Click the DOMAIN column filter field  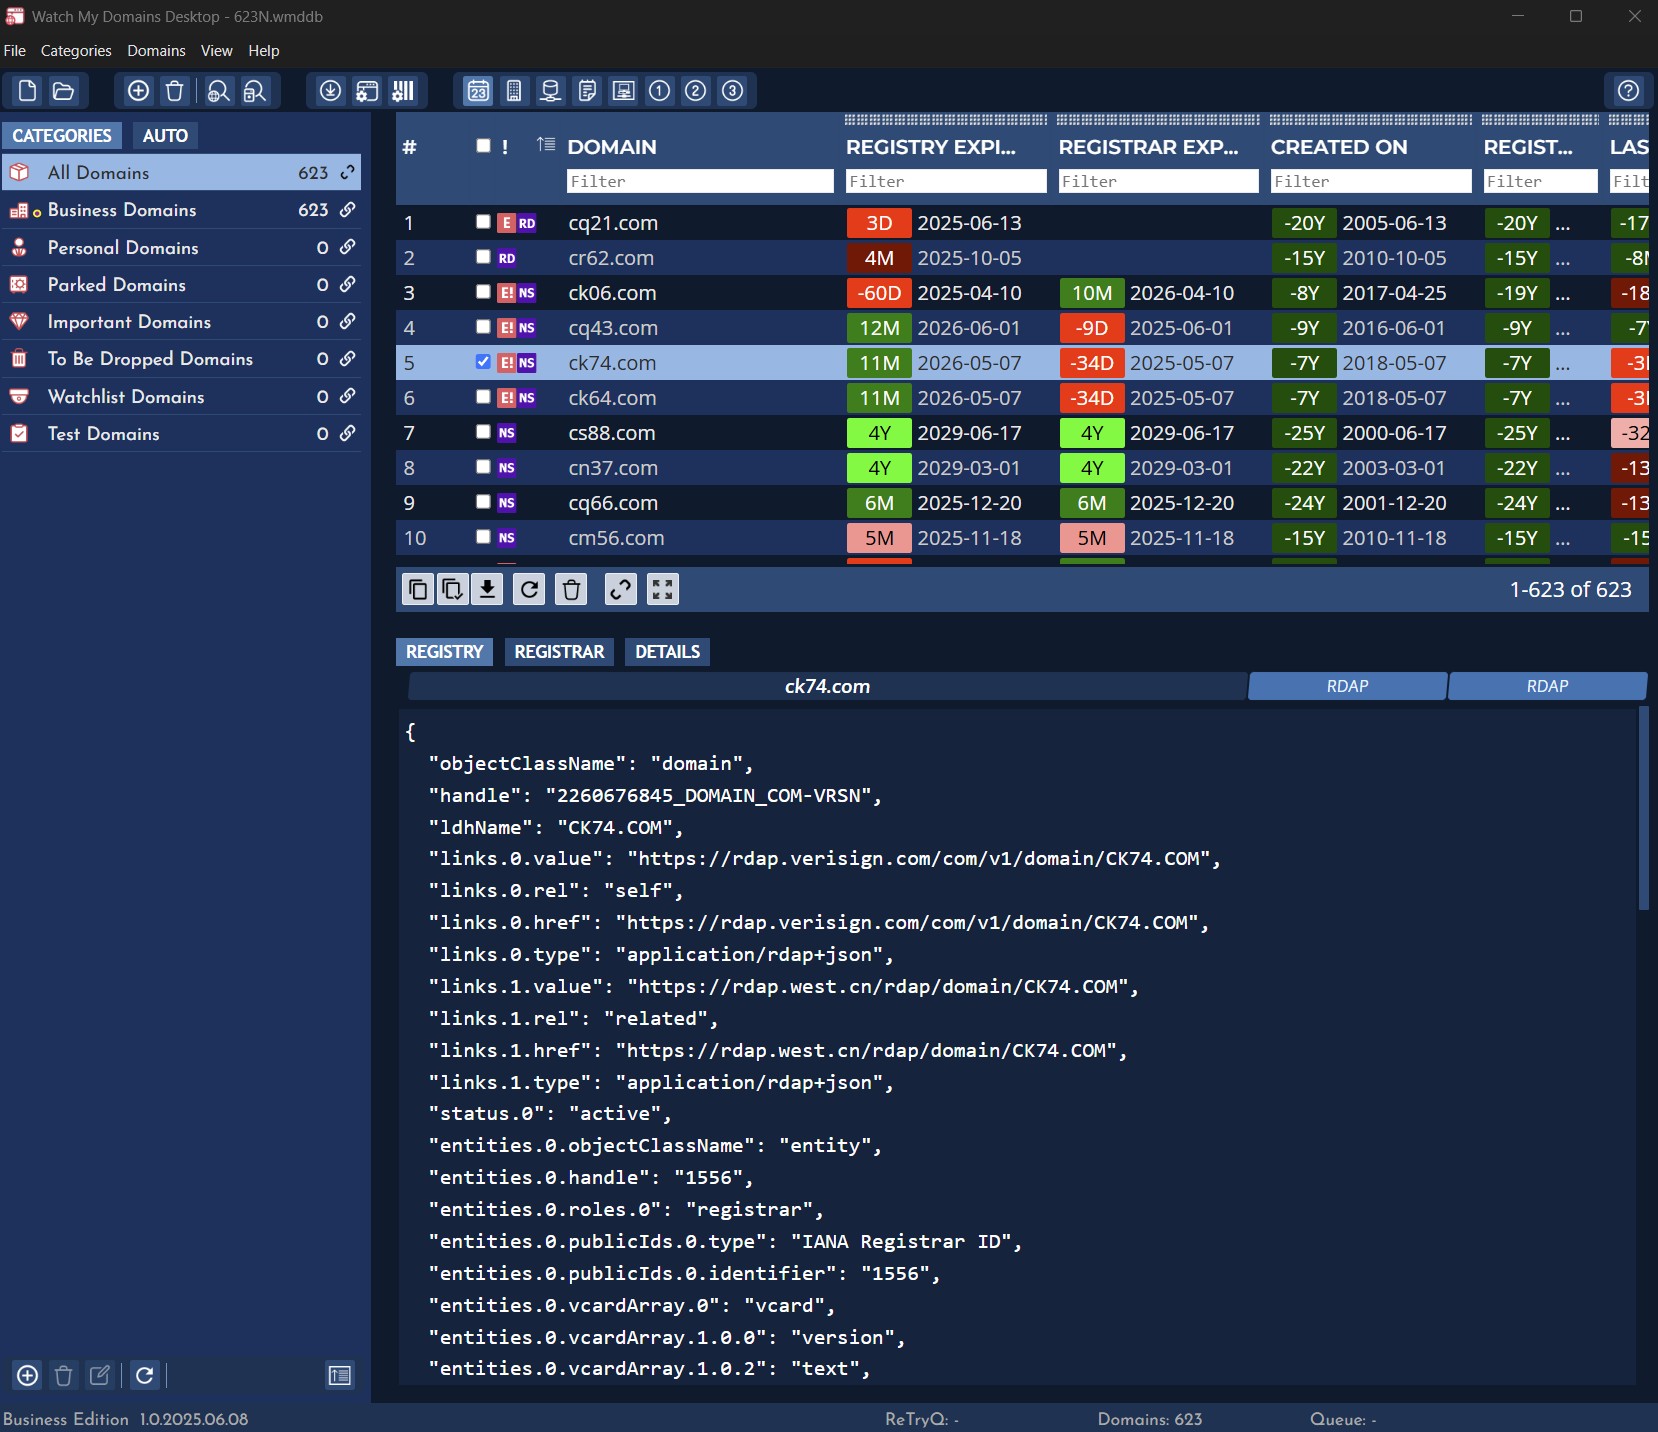(699, 181)
